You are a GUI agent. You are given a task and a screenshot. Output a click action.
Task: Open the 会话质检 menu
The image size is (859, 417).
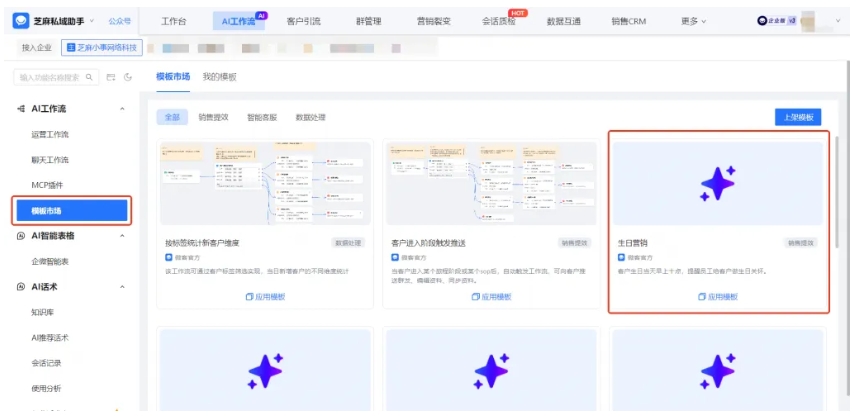point(499,21)
